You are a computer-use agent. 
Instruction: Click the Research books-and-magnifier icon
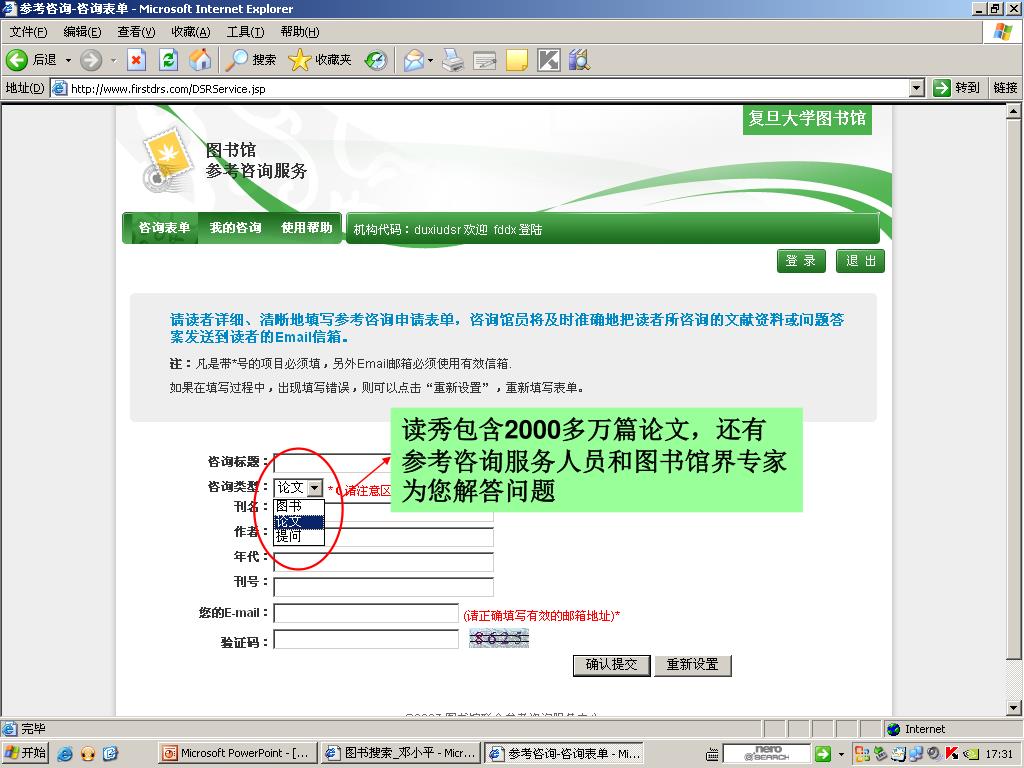pos(579,60)
